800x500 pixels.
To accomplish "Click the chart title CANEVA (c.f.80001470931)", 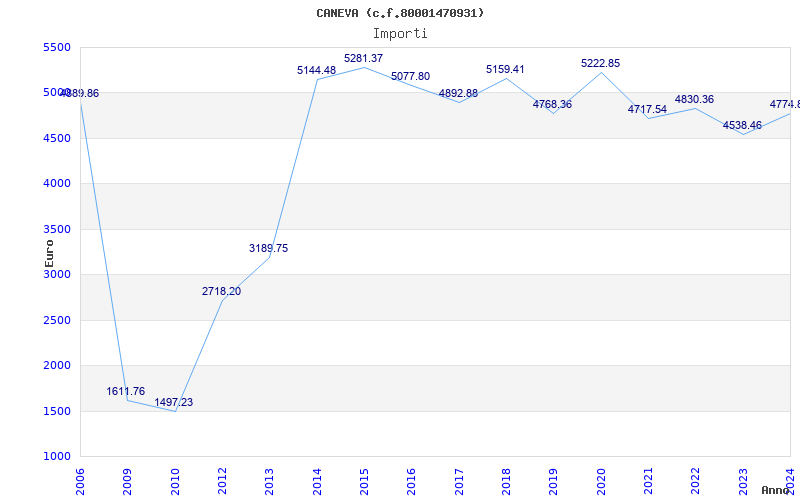I will tap(400, 13).
